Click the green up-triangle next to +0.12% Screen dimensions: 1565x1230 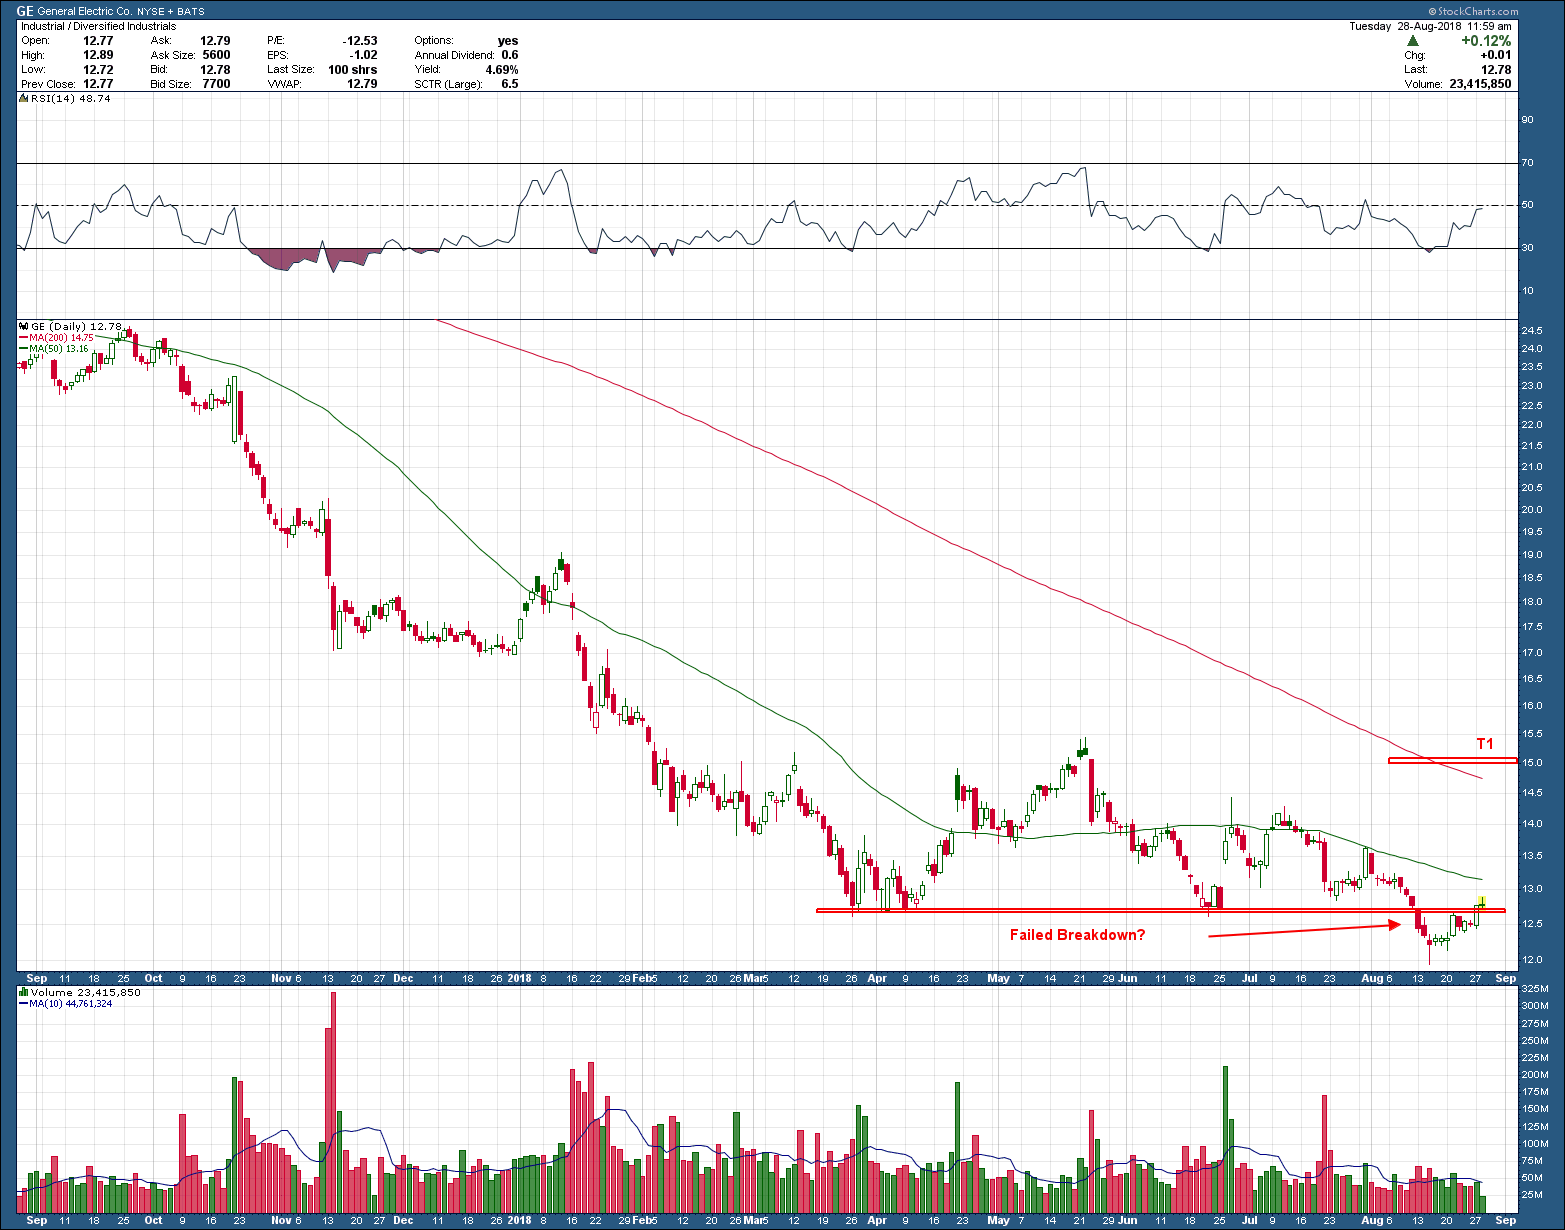[x=1412, y=41]
